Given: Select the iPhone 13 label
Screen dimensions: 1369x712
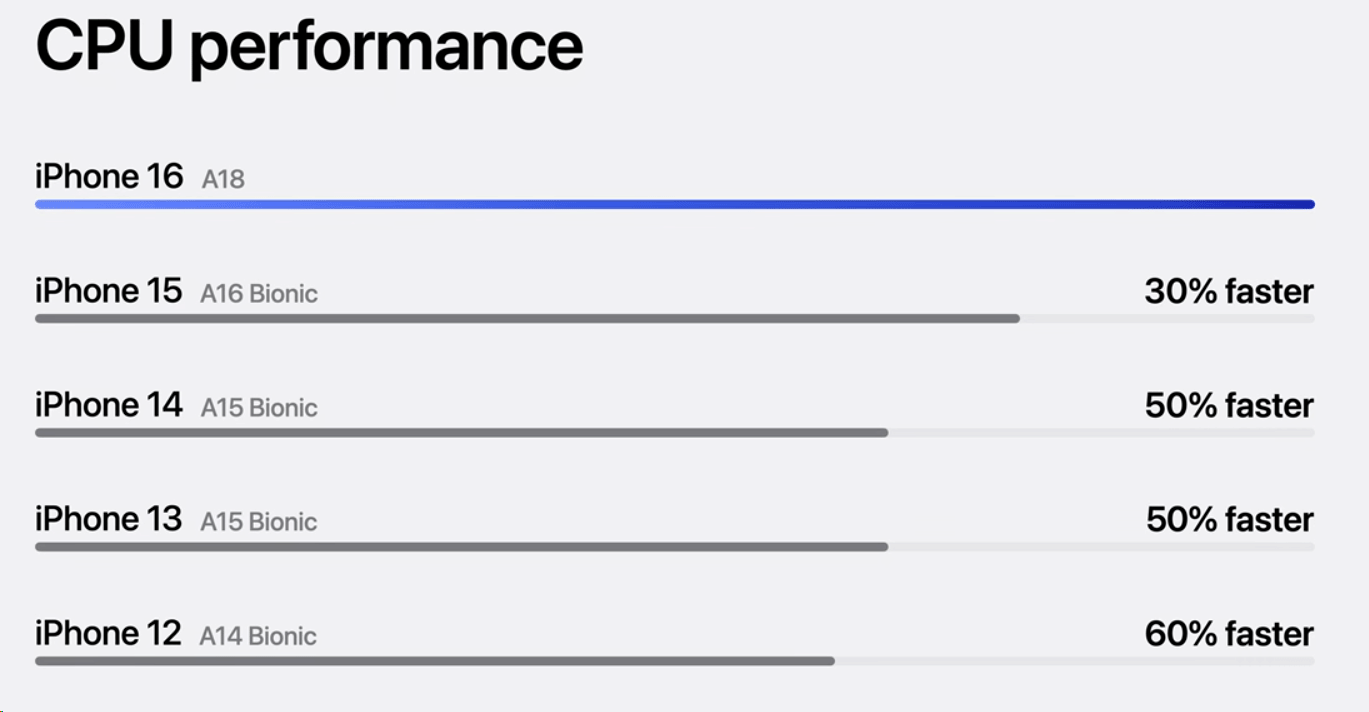Looking at the screenshot, I should pos(109,519).
